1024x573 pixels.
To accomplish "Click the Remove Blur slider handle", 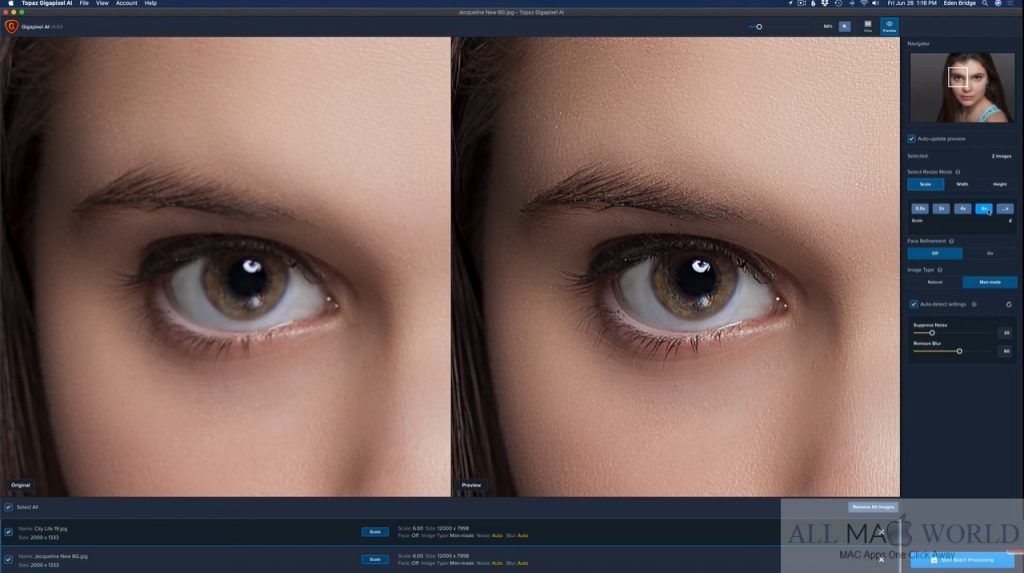I will (x=959, y=351).
